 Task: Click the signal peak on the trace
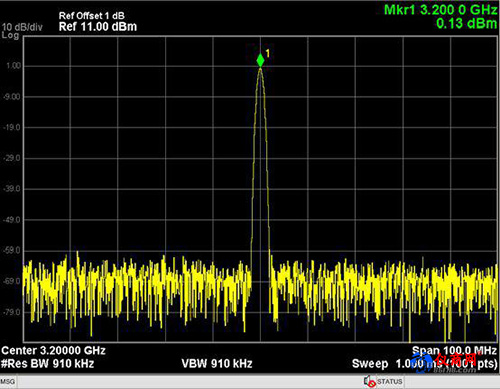(x=260, y=69)
